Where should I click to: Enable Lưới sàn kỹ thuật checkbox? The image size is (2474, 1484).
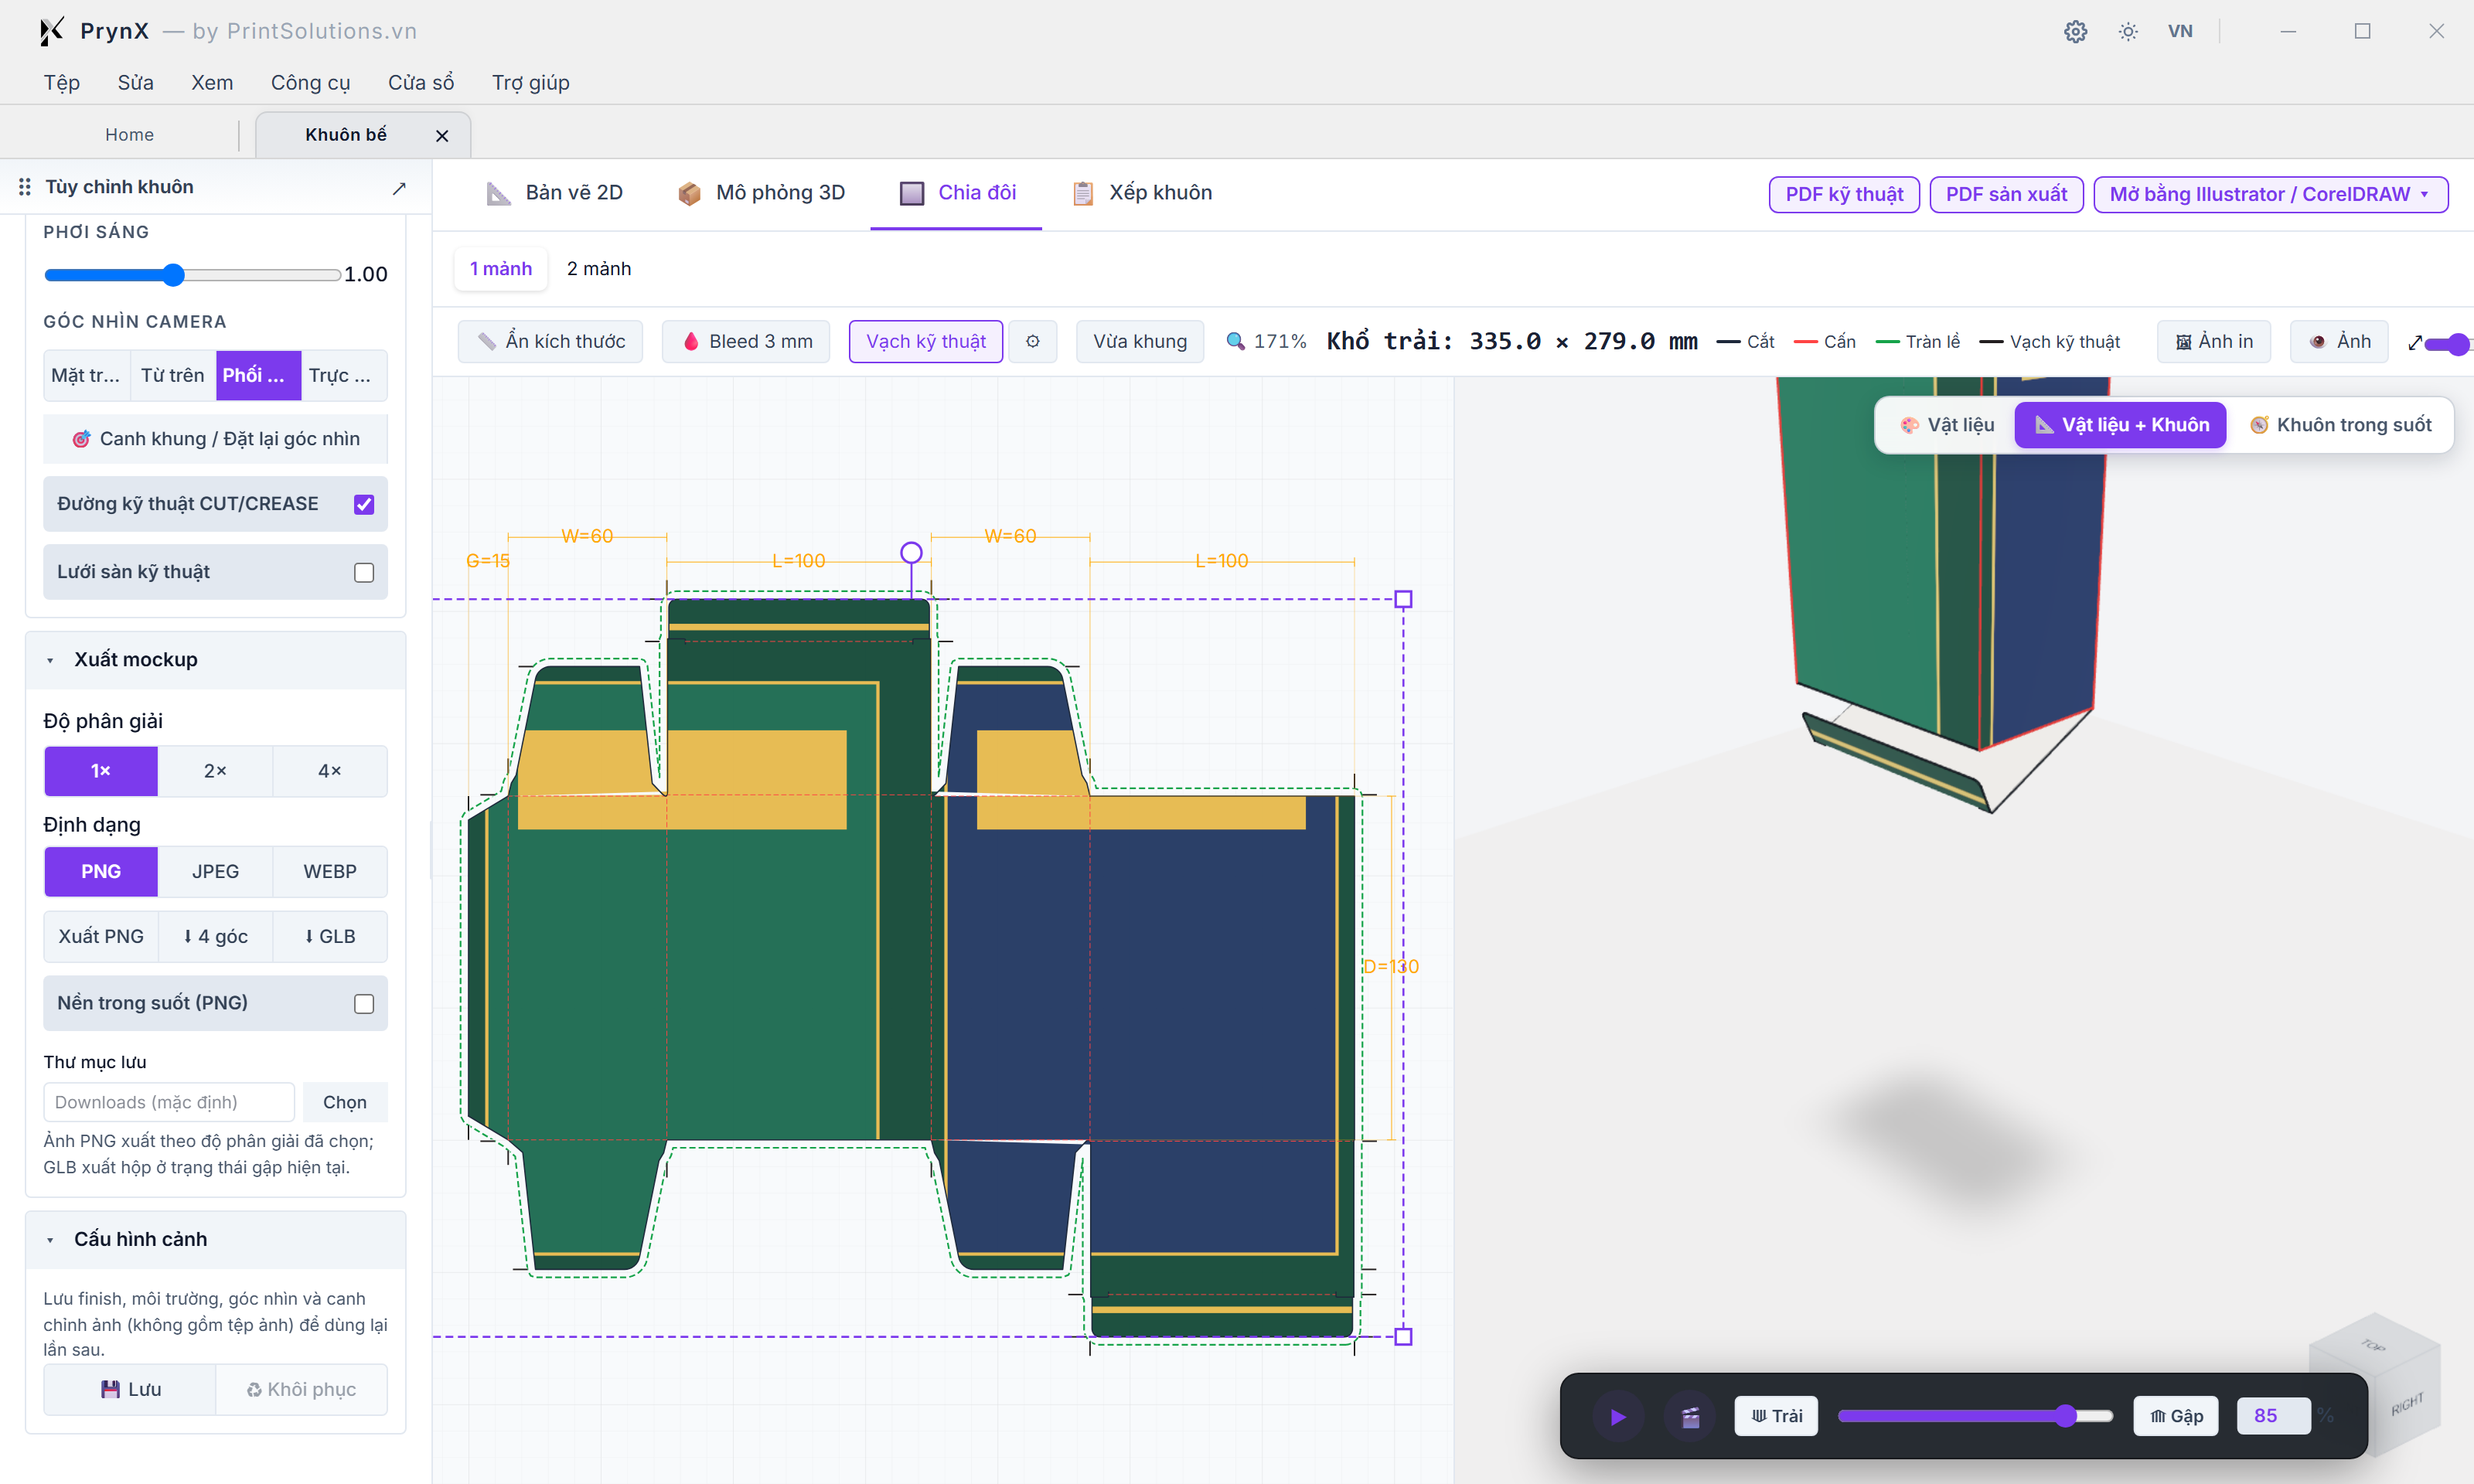(x=364, y=572)
